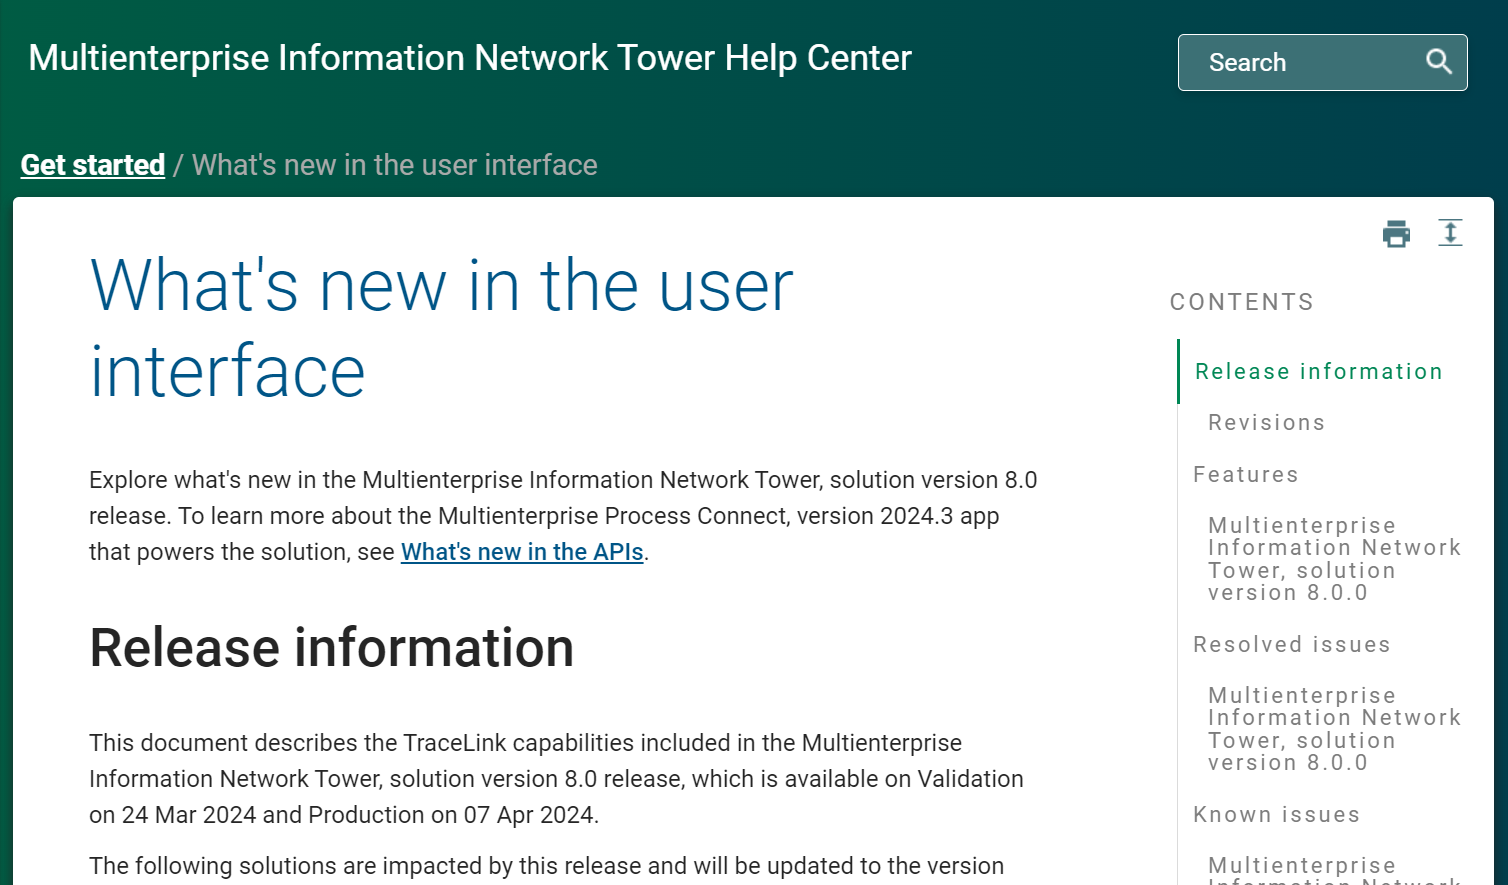
Task: Open Resolved issues contents entry
Action: [1292, 645]
